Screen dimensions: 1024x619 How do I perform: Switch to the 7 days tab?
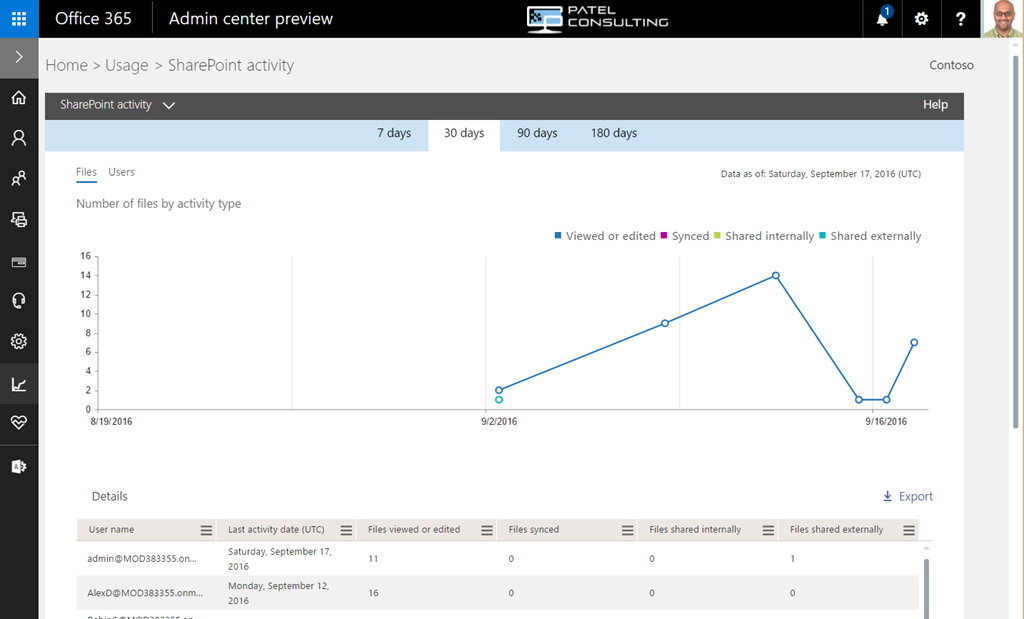pos(394,133)
